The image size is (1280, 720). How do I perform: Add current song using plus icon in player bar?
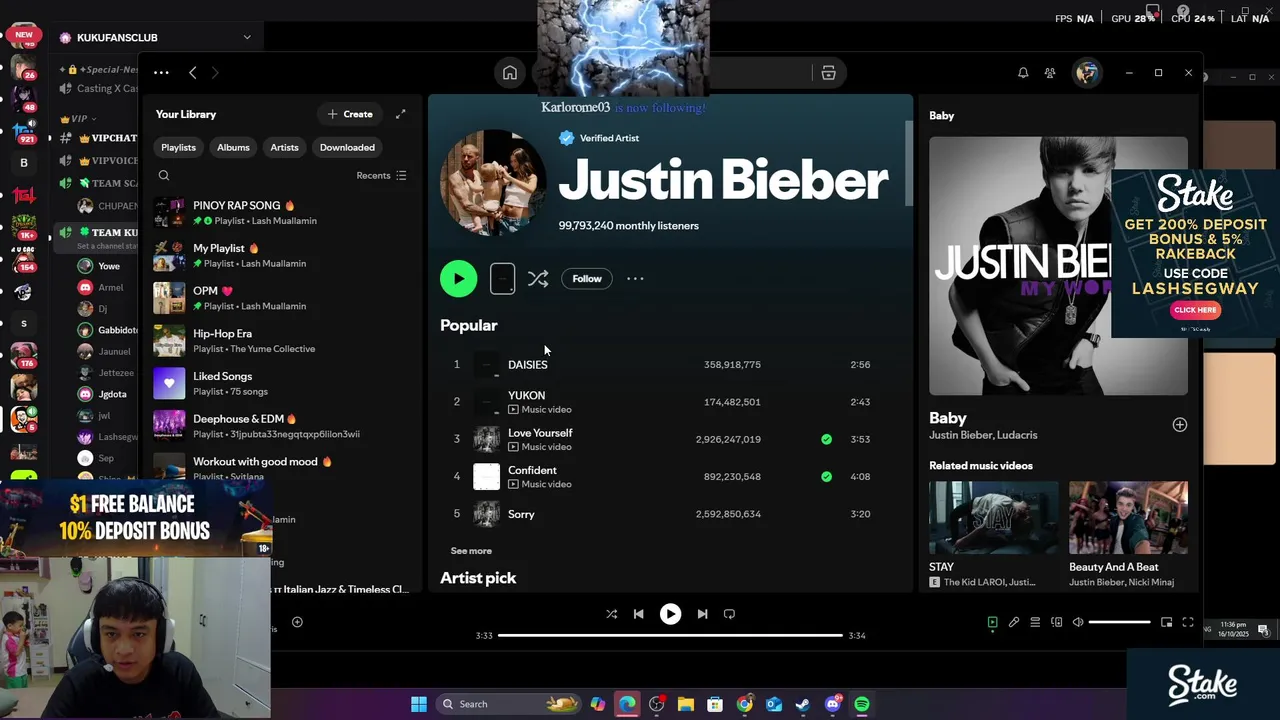(297, 622)
